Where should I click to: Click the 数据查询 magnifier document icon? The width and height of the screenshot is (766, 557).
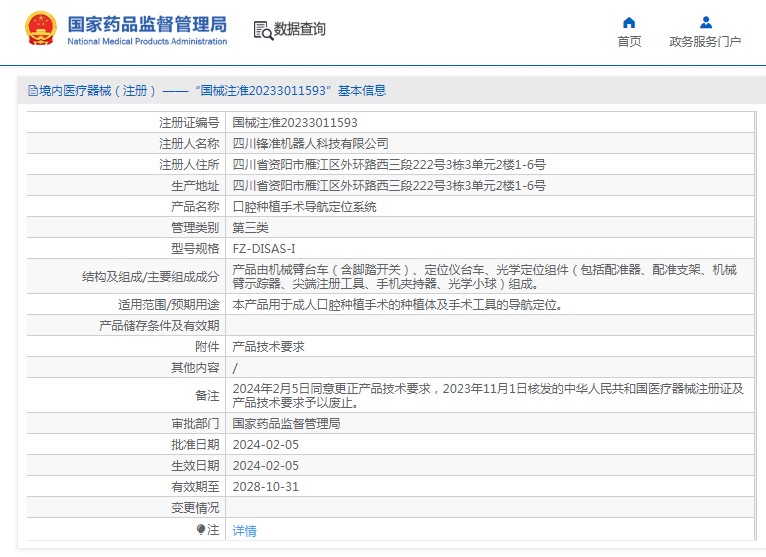point(263,30)
